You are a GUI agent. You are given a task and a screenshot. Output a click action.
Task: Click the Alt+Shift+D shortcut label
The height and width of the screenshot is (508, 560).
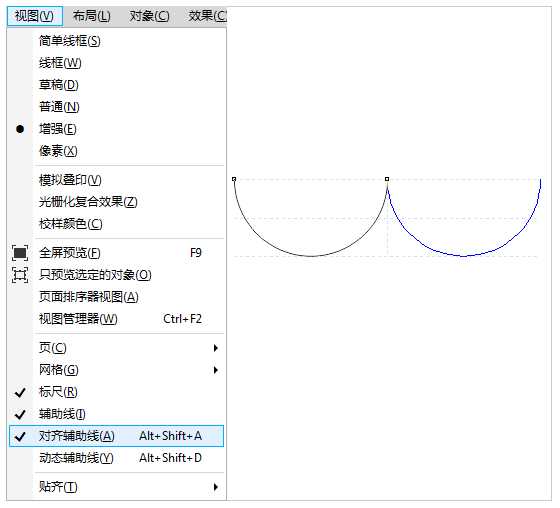[x=171, y=458]
